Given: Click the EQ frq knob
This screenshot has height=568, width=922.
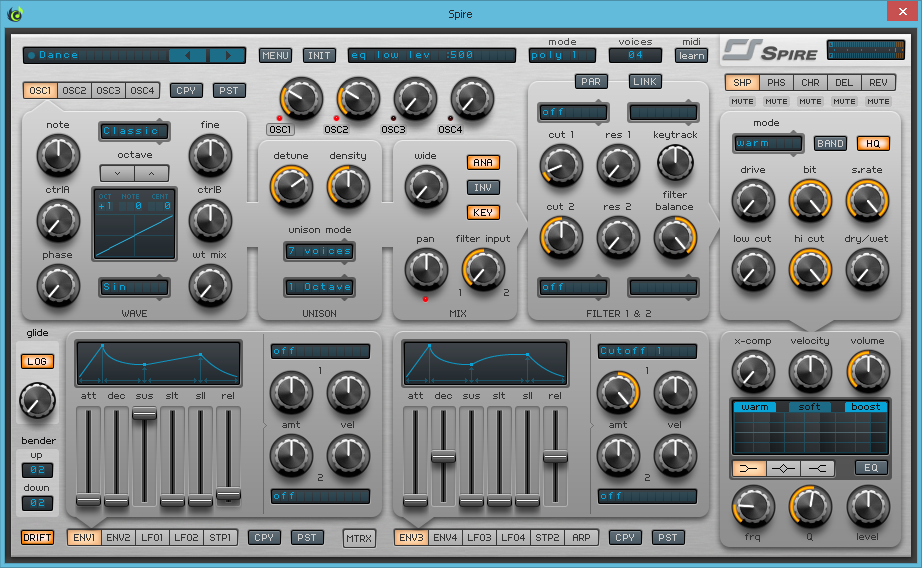Looking at the screenshot, I should coord(753,507).
